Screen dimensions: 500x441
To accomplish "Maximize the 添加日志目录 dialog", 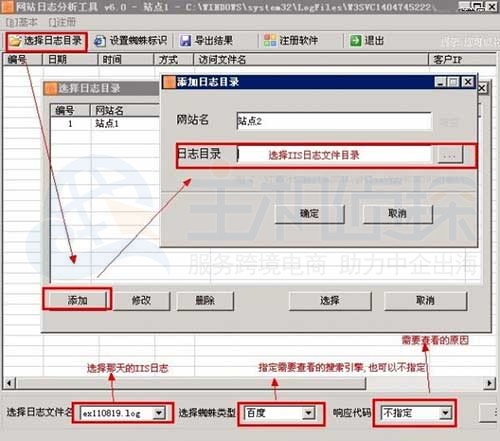I will point(454,82).
